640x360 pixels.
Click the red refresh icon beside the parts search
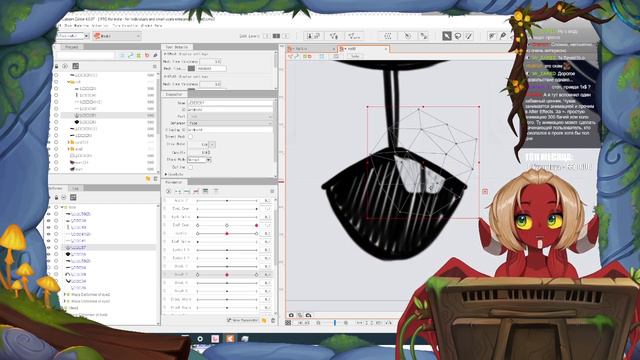(147, 55)
